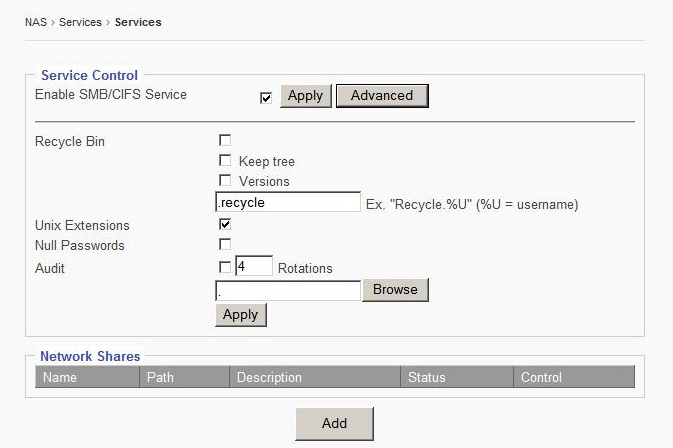Click the Name column header
The image size is (673, 448).
pyautogui.click(x=60, y=377)
